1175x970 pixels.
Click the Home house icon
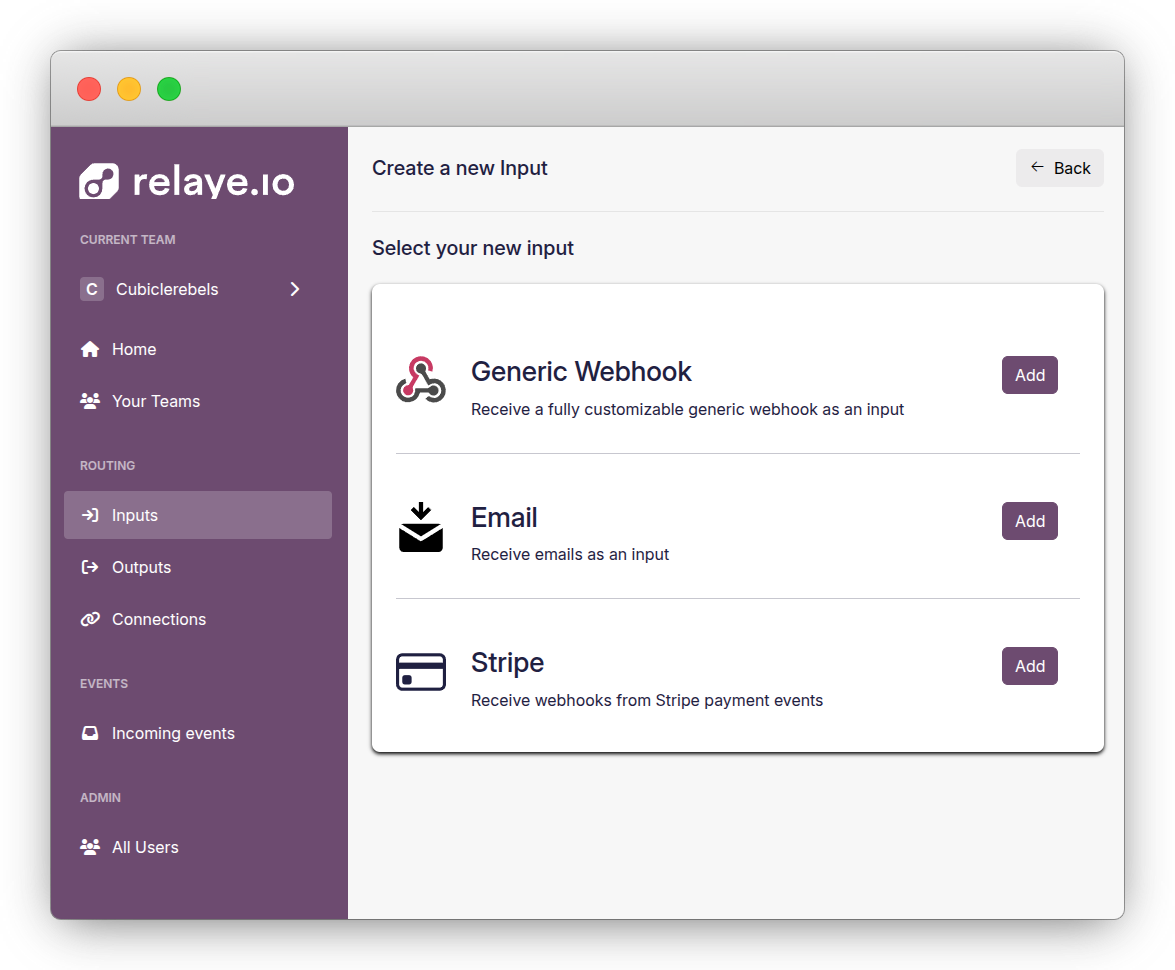click(x=90, y=349)
